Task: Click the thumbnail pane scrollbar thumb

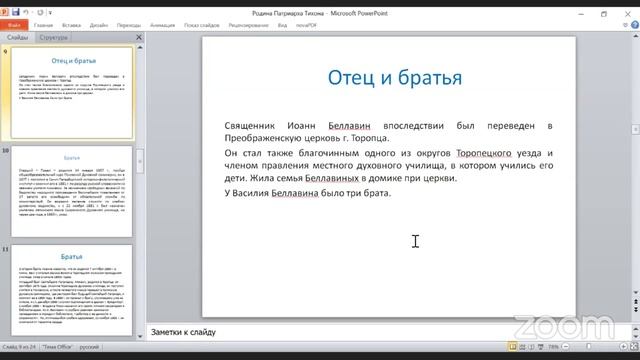Action: (x=140, y=161)
